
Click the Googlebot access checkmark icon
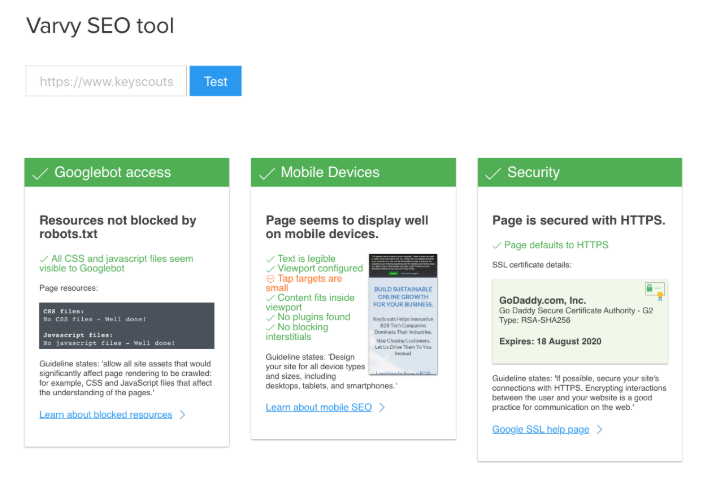(40, 173)
